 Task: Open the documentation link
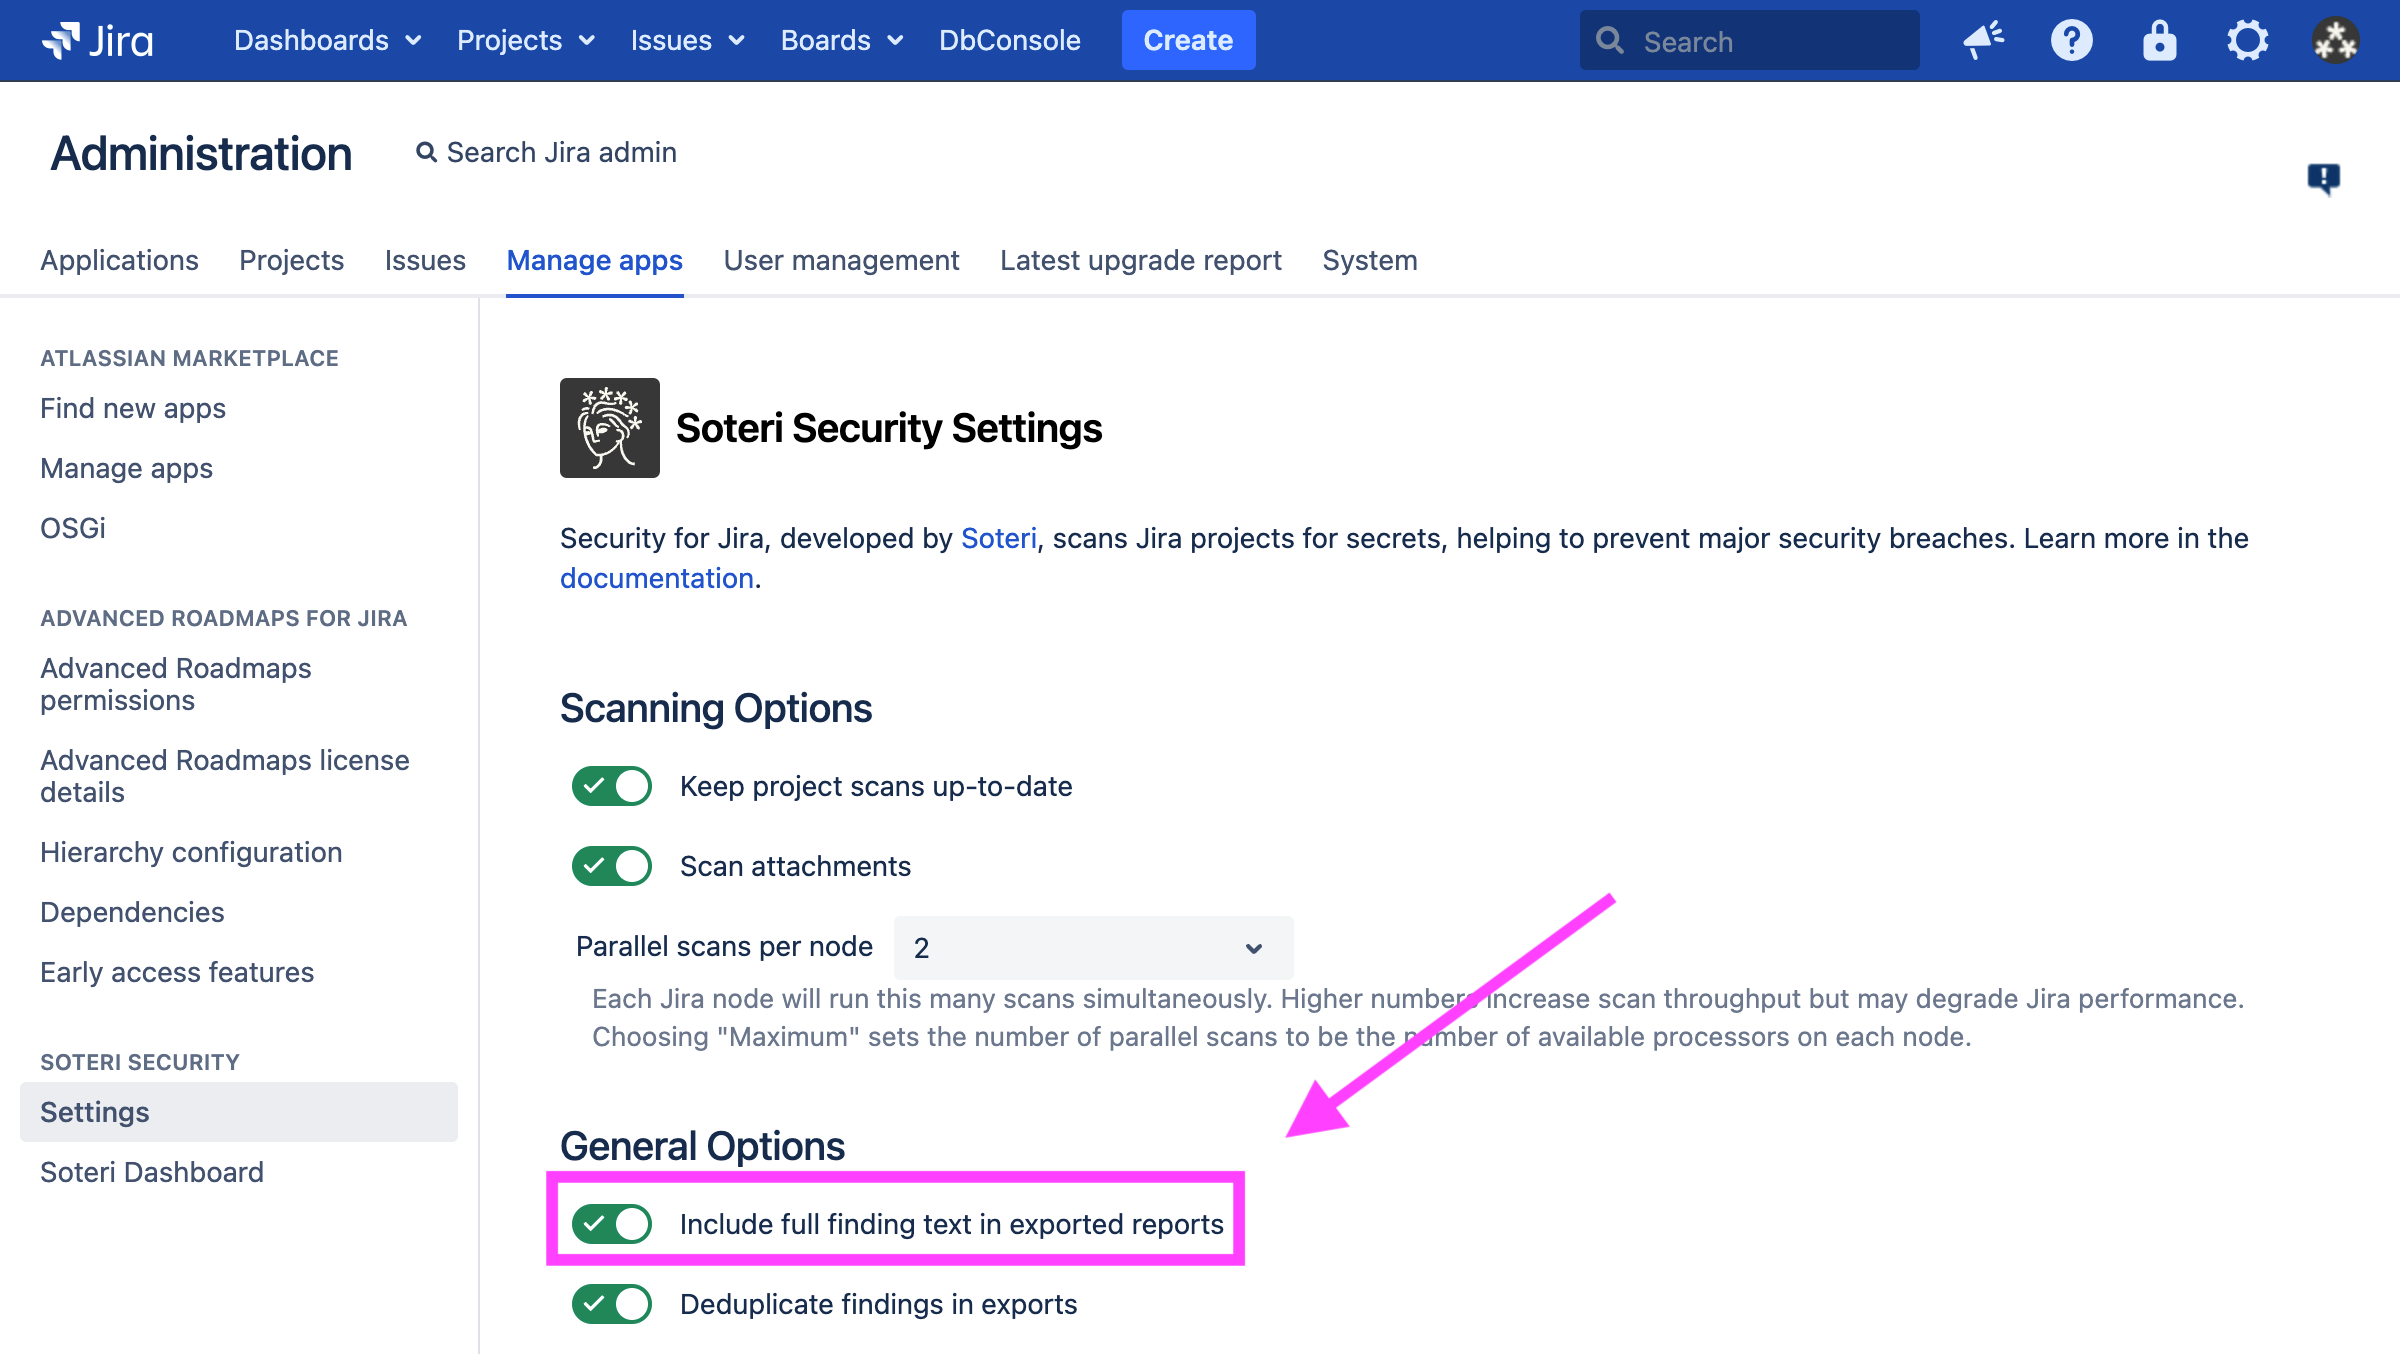656,578
